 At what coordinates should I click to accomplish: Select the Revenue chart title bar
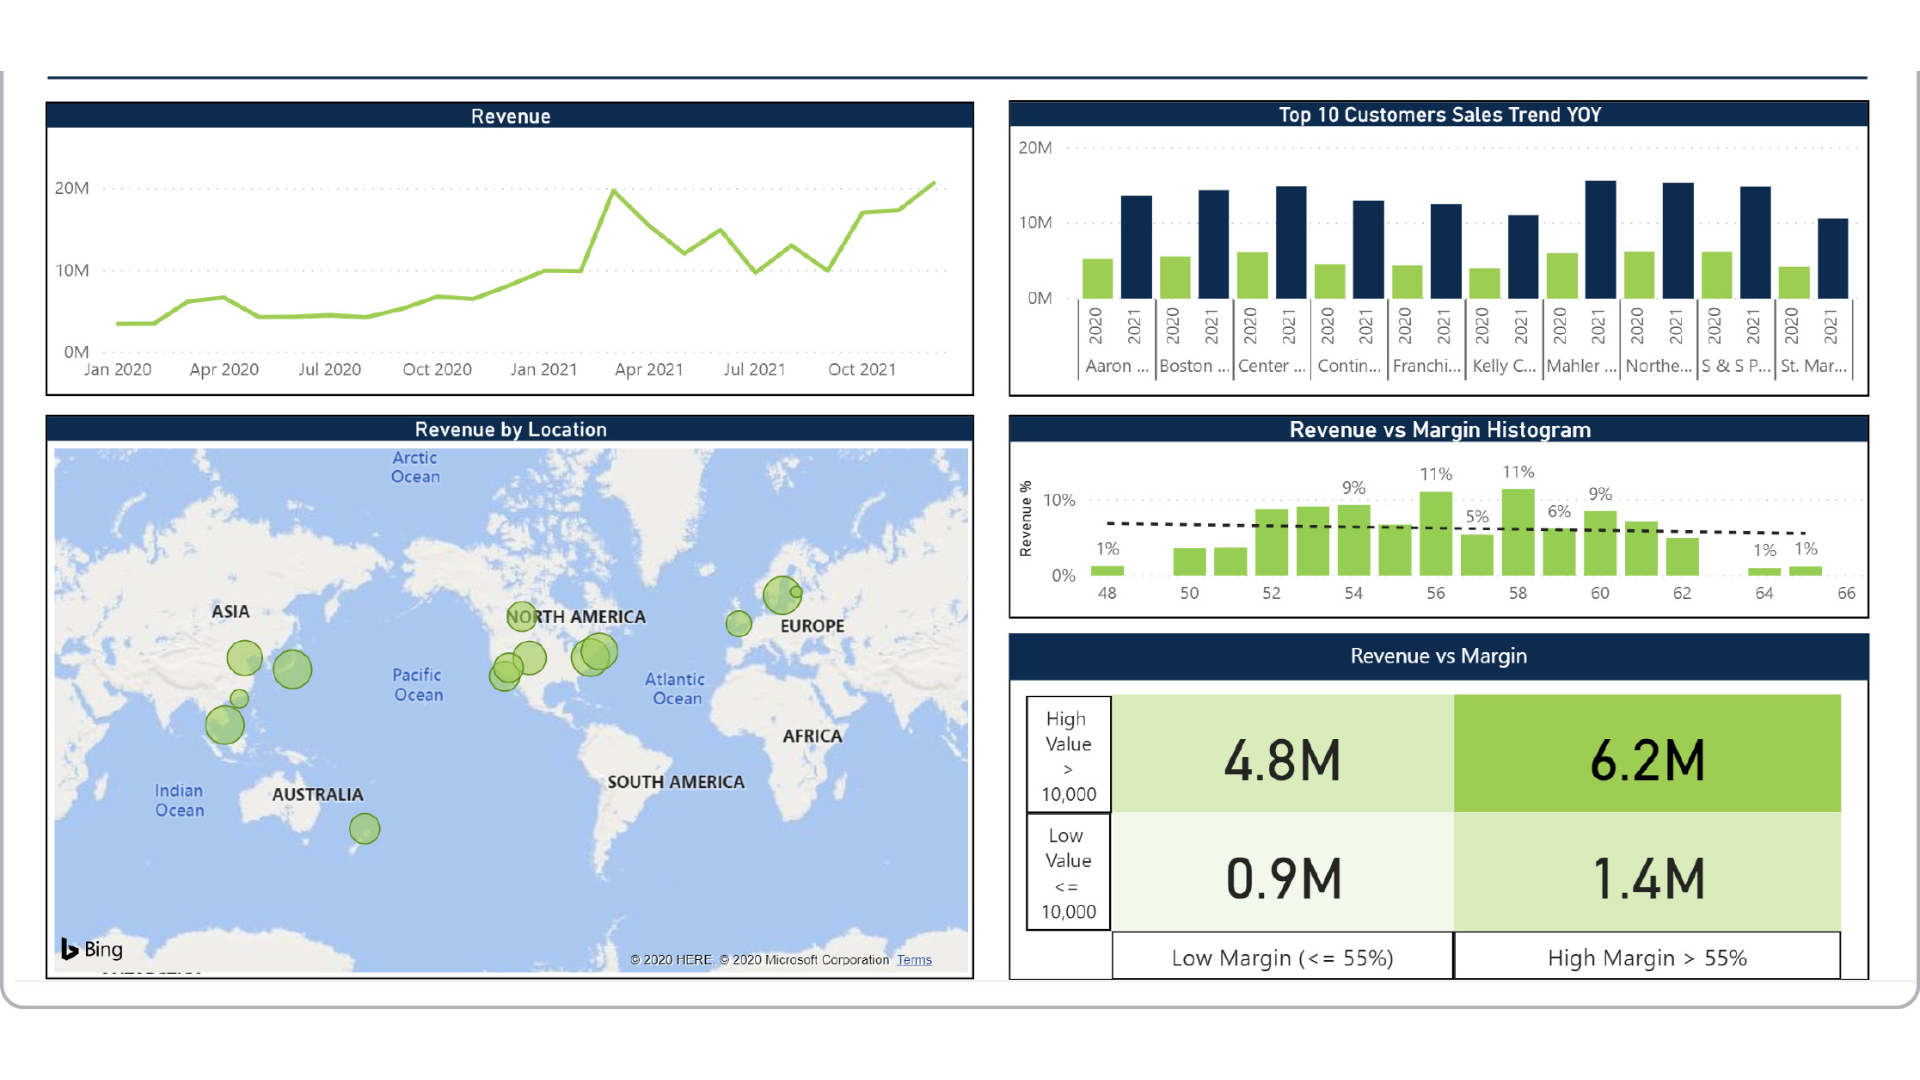(510, 115)
